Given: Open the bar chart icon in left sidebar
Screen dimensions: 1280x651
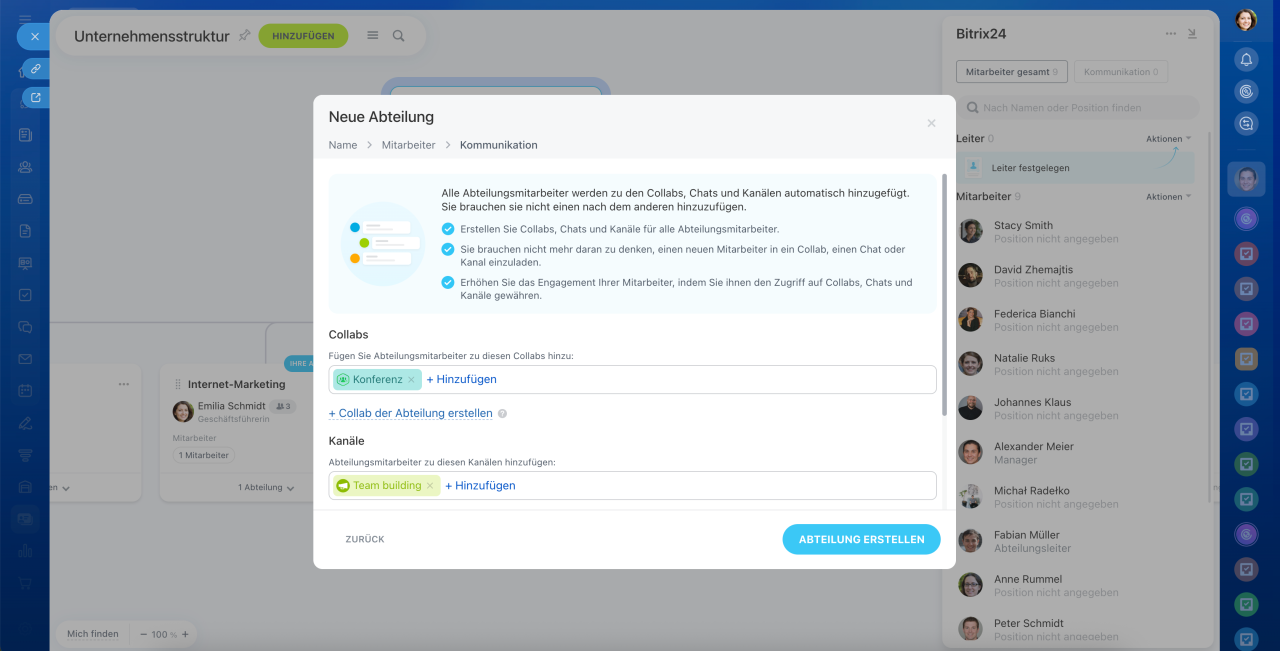Looking at the screenshot, I should click(x=25, y=551).
